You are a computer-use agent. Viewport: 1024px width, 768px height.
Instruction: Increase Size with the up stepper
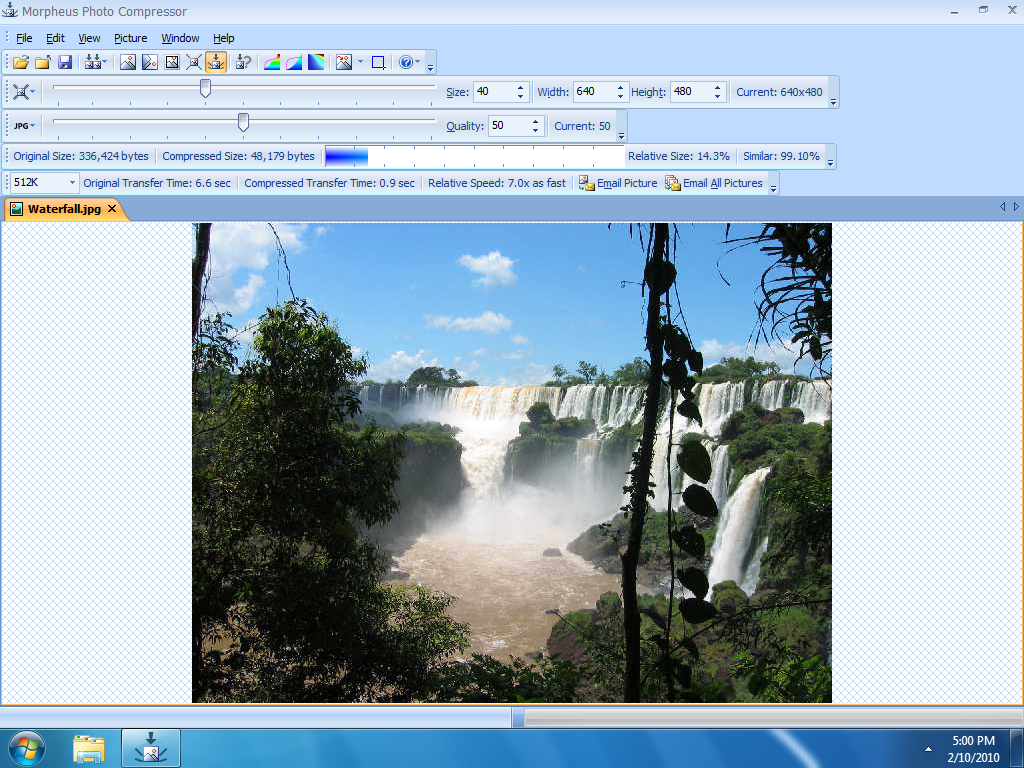point(520,88)
